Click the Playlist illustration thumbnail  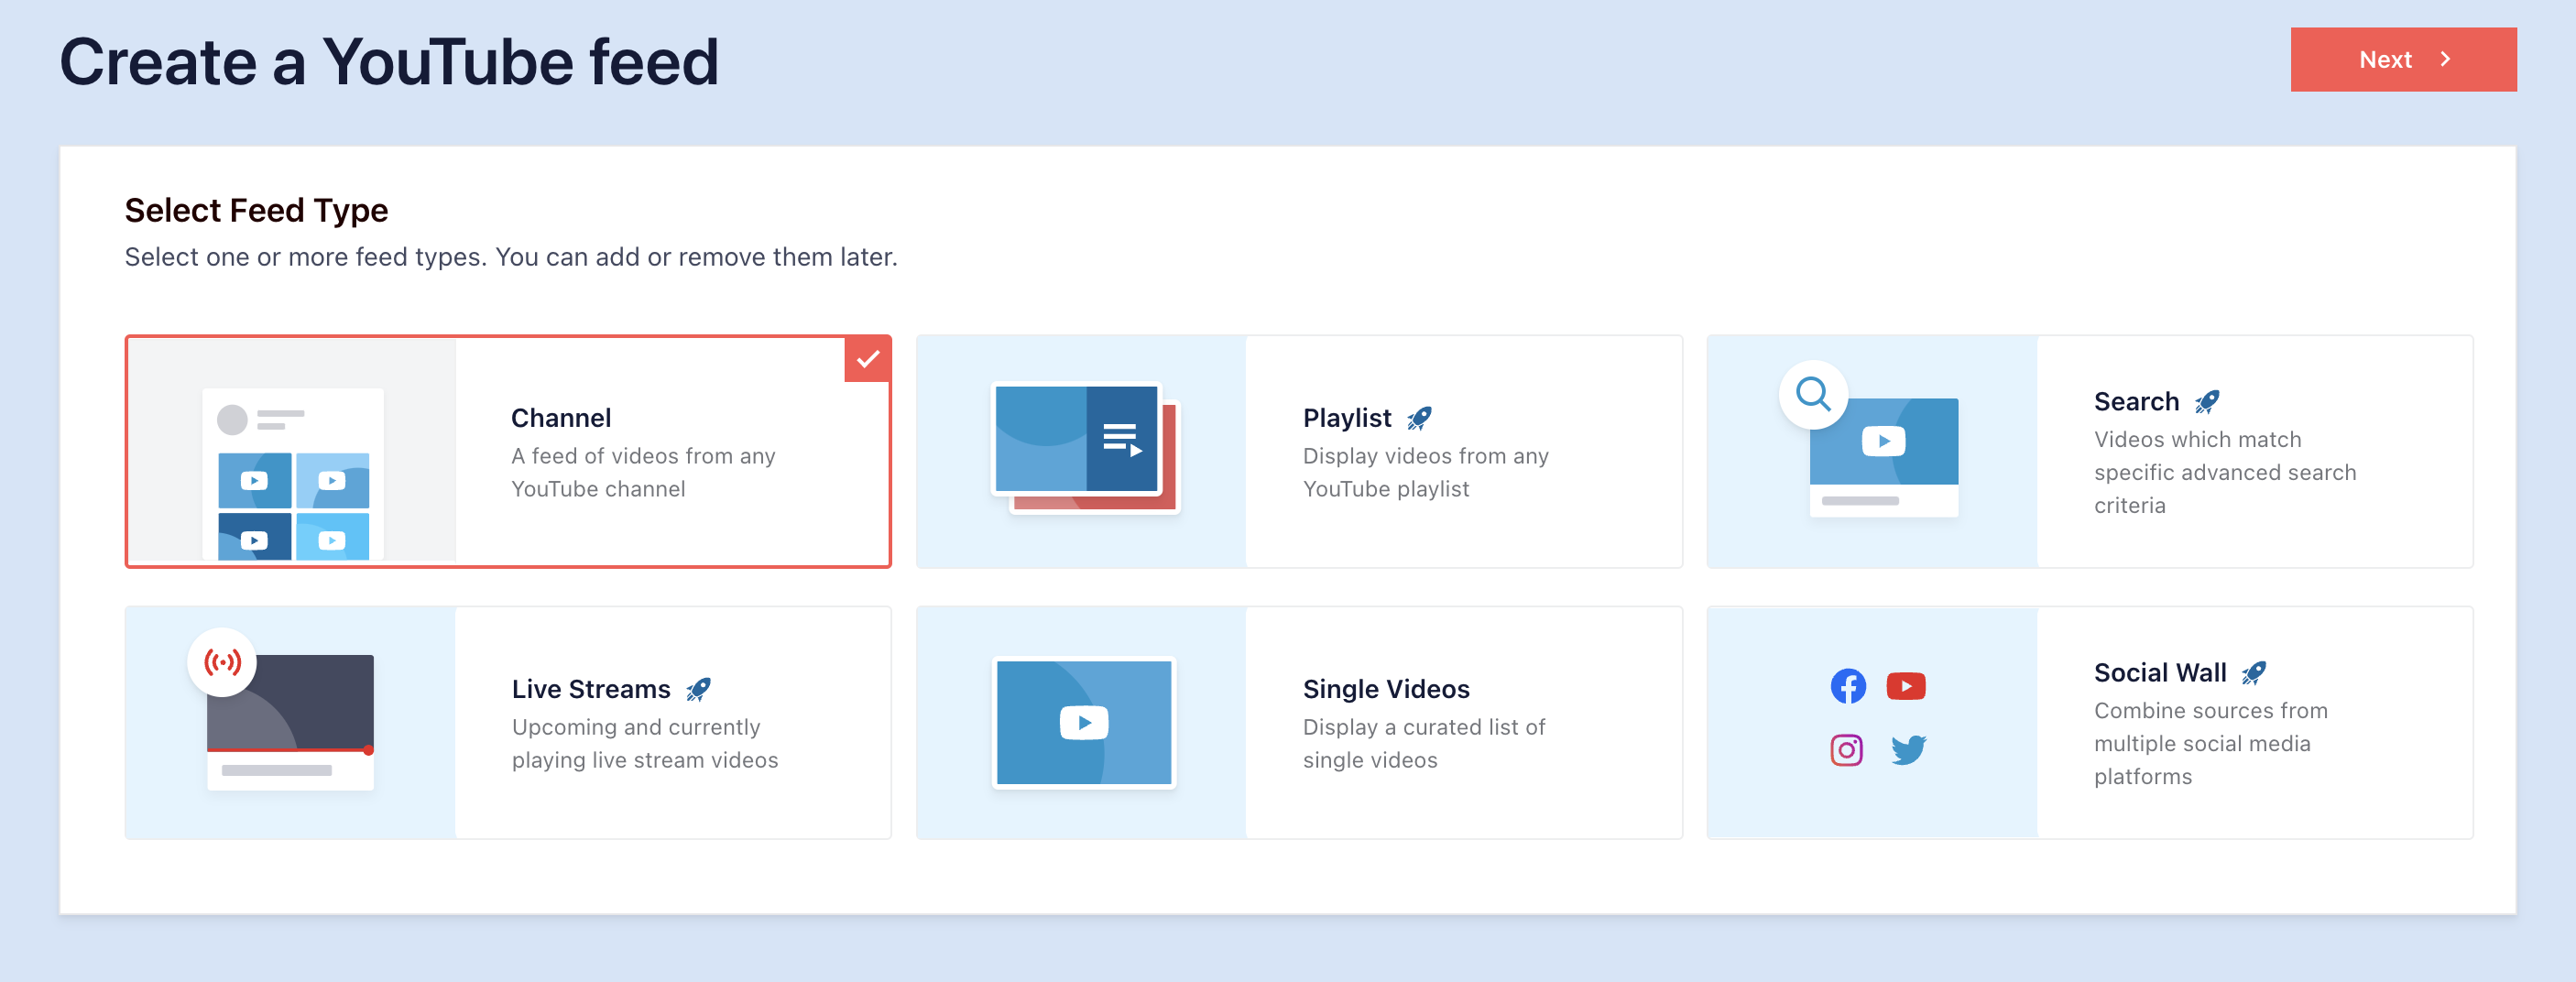pyautogui.click(x=1085, y=448)
